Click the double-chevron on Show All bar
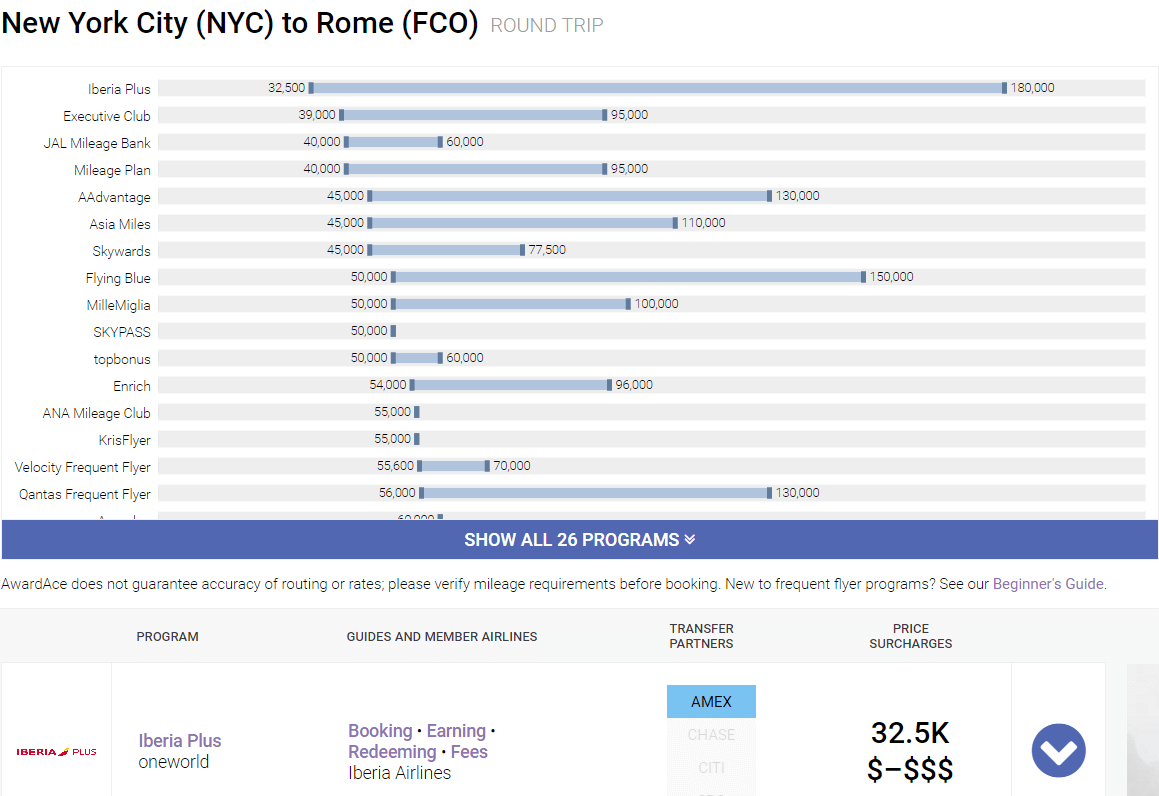 coord(689,540)
